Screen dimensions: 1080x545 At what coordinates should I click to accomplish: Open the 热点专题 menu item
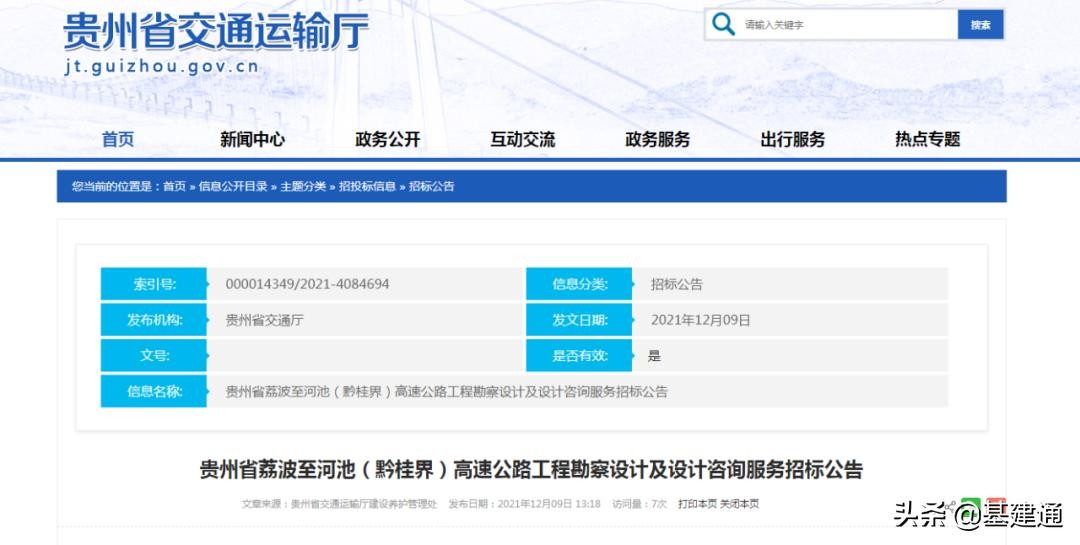click(x=927, y=140)
